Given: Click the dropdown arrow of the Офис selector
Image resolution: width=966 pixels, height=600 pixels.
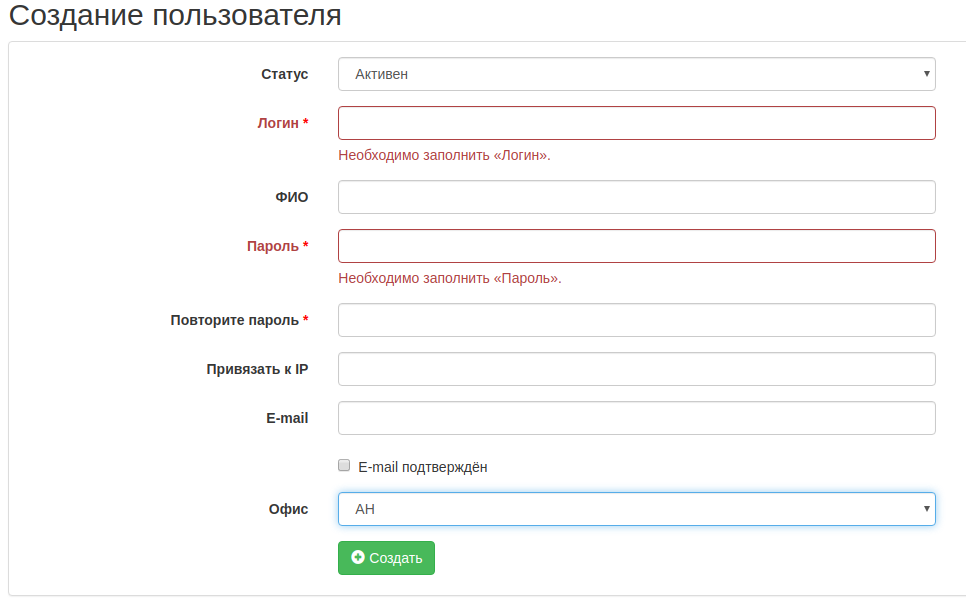Looking at the screenshot, I should (925, 509).
